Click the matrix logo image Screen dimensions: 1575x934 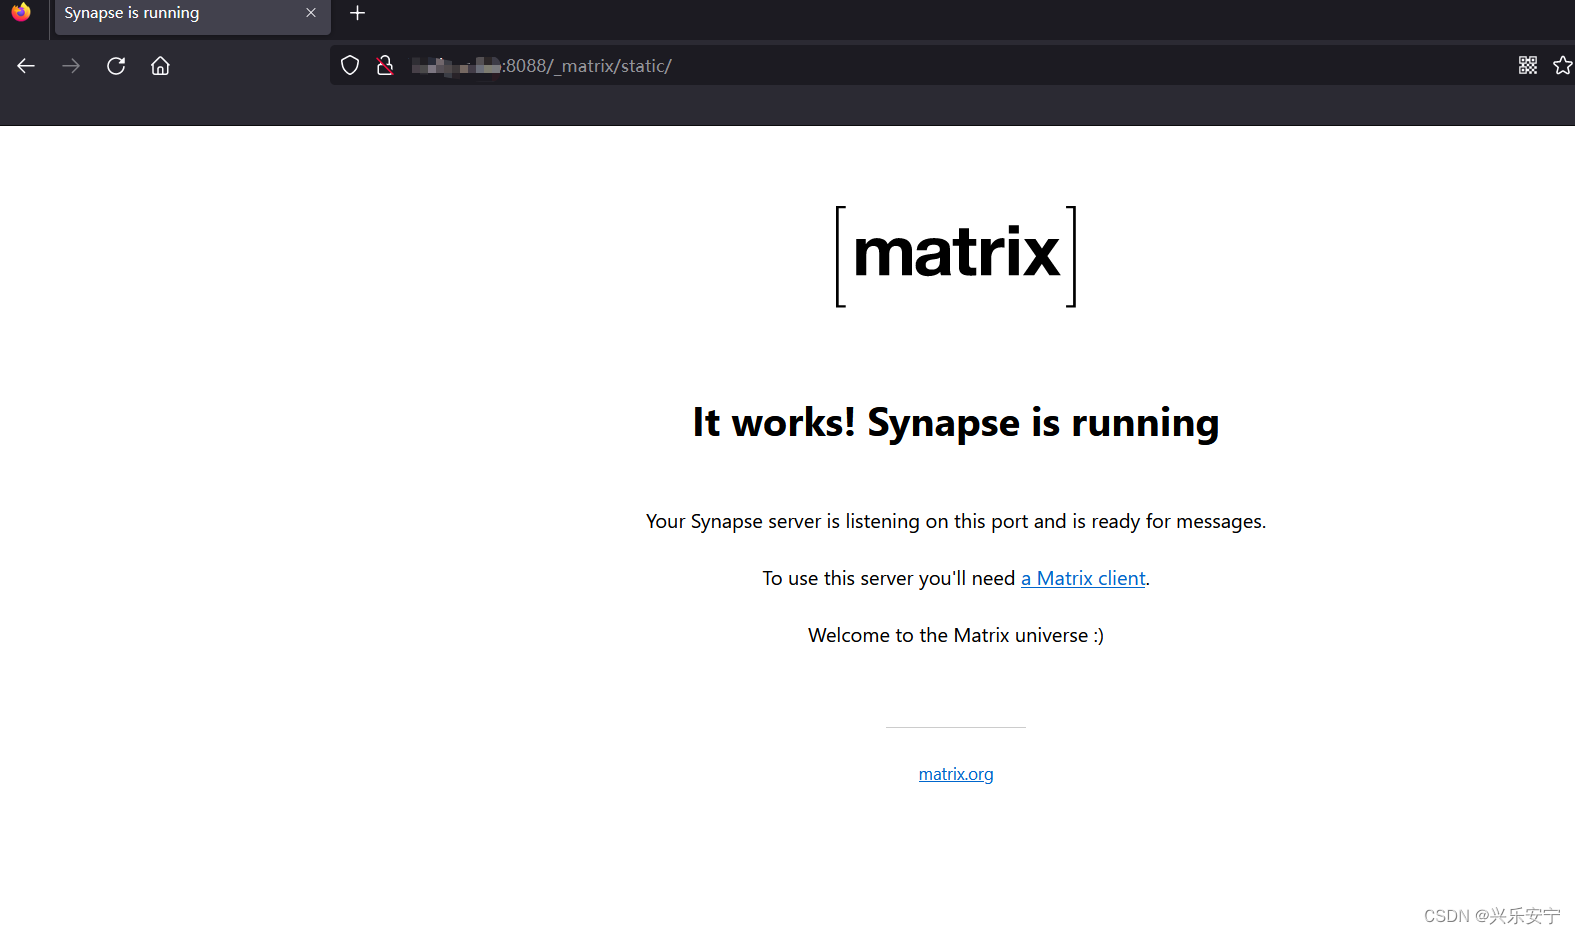[956, 256]
